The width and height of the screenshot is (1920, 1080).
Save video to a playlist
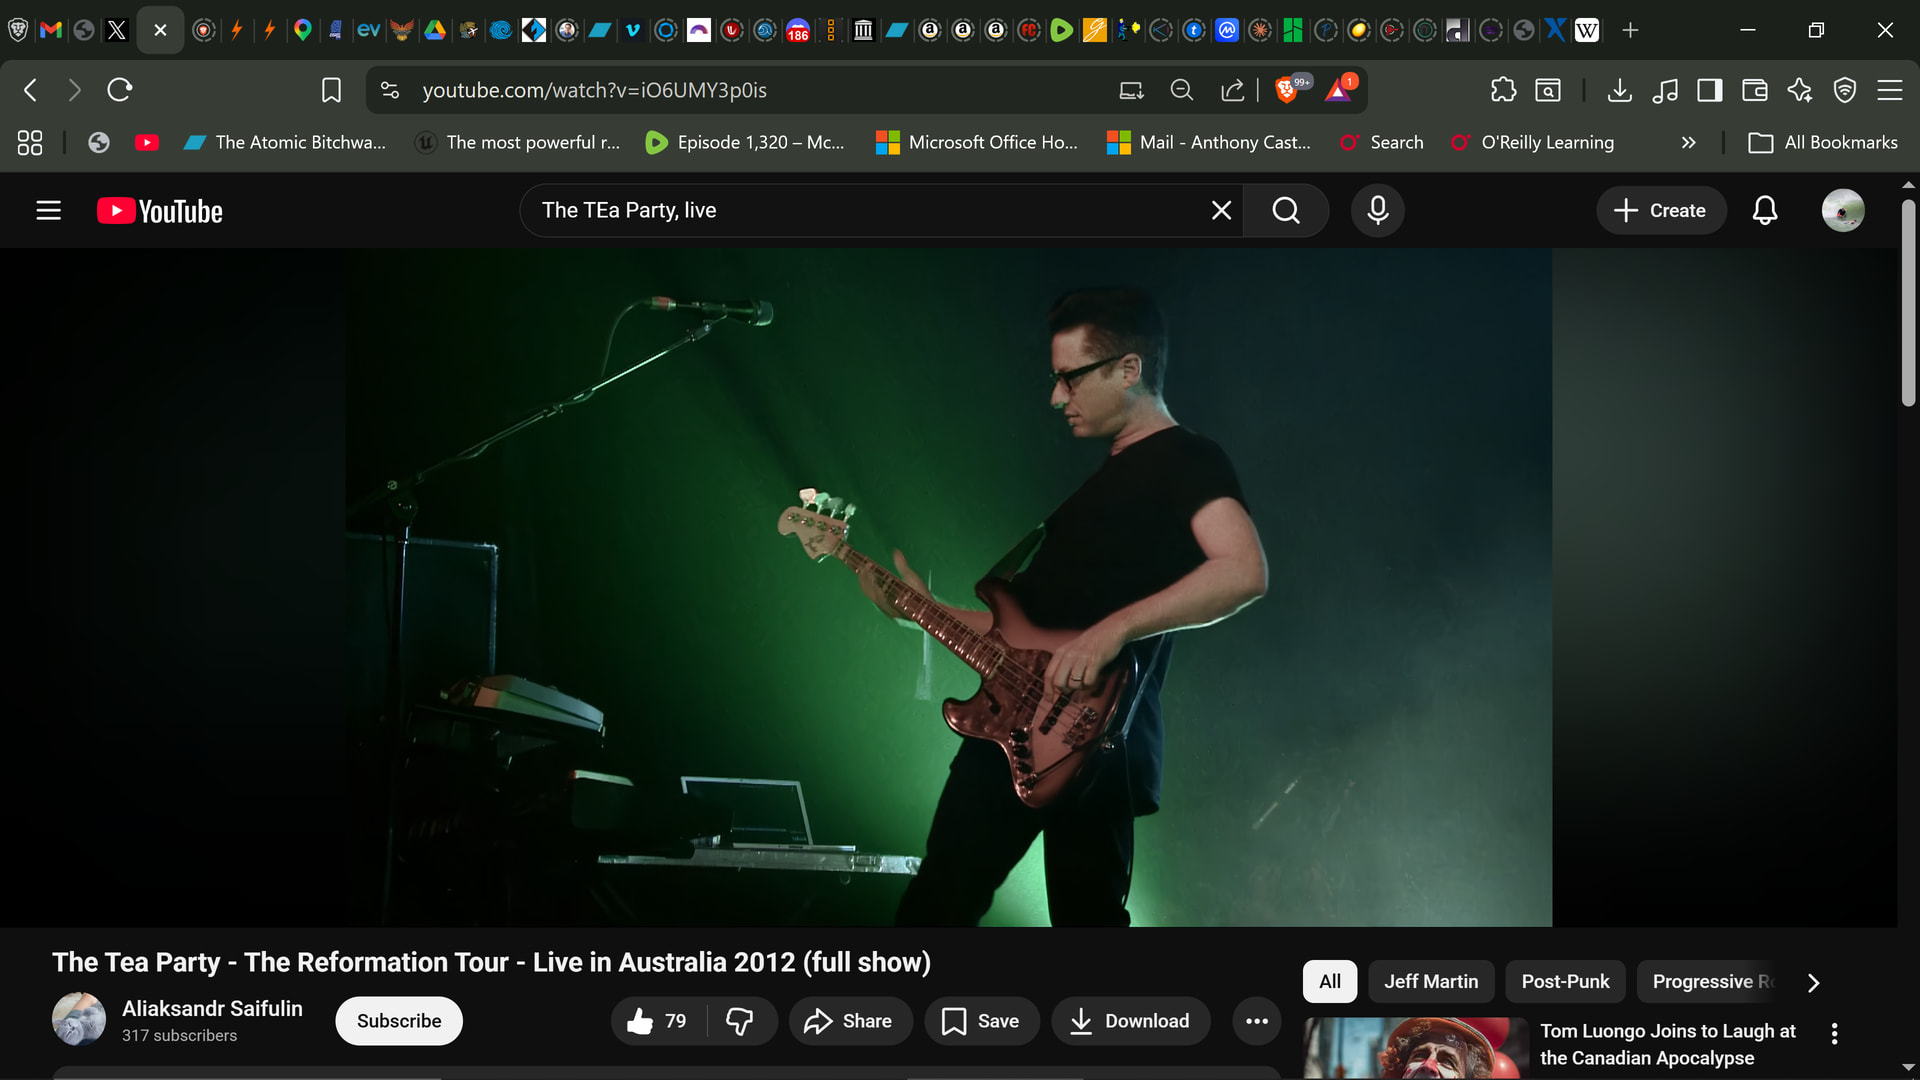pyautogui.click(x=981, y=1021)
